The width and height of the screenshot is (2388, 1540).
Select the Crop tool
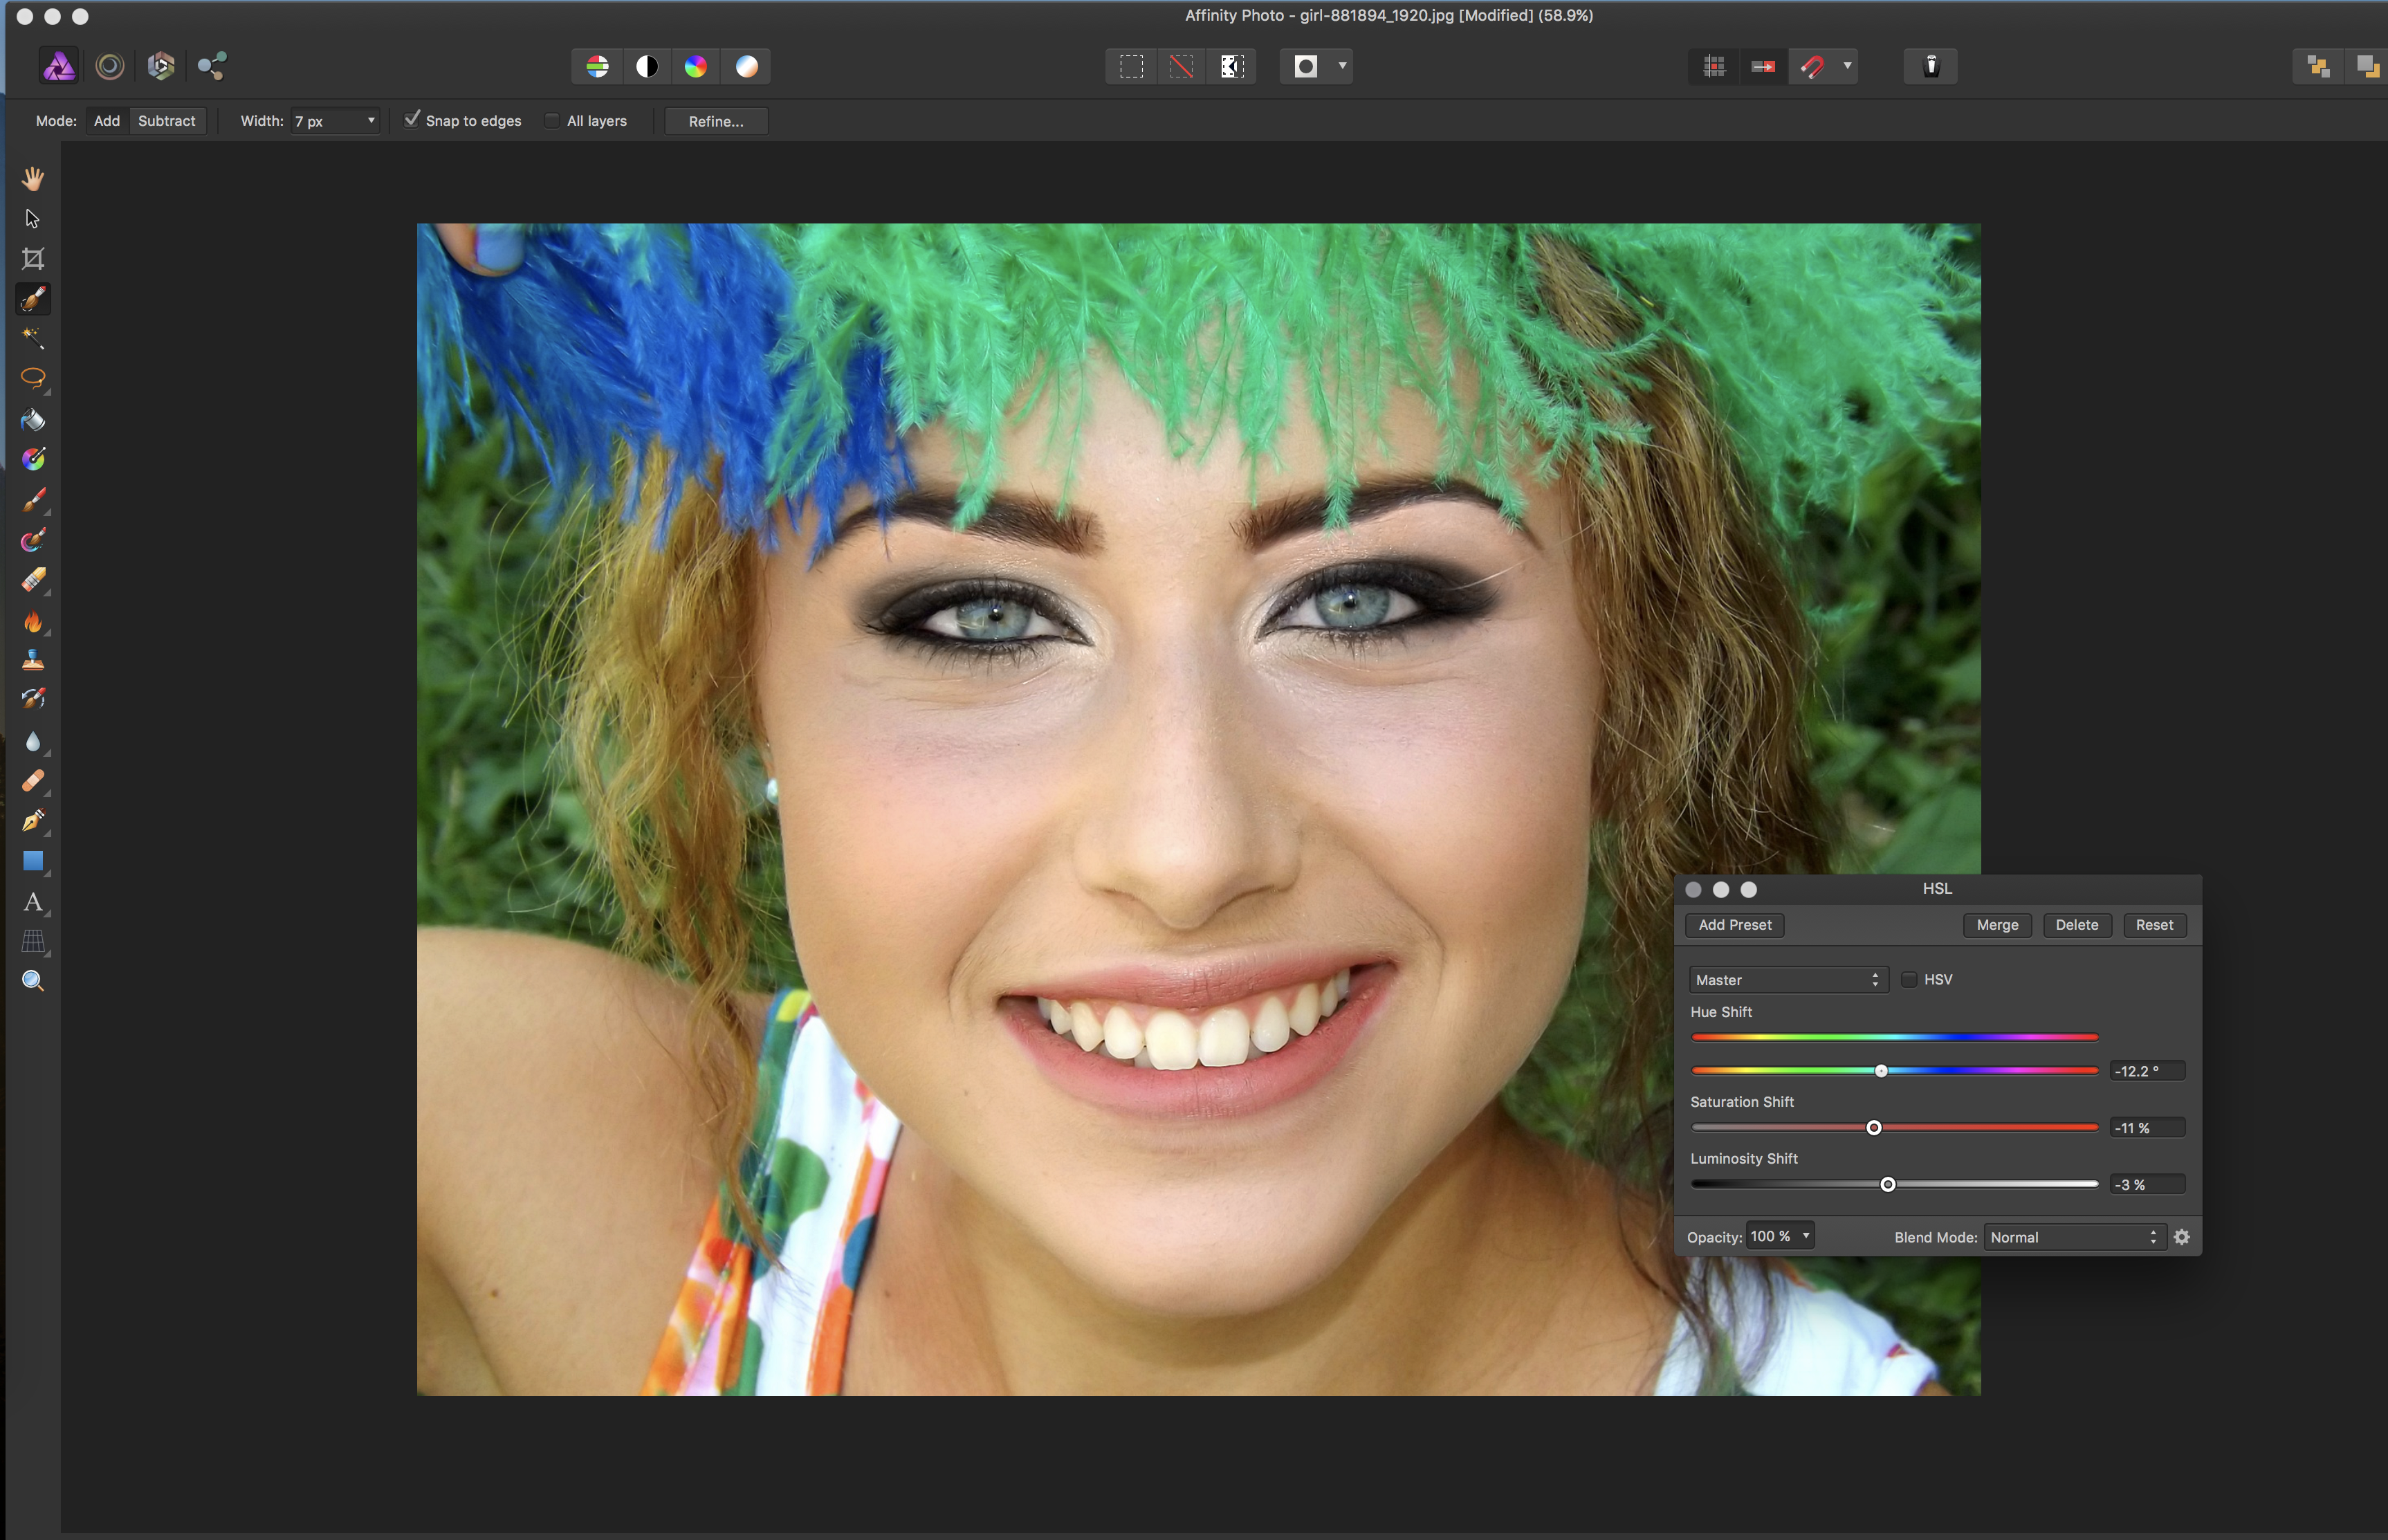point(33,259)
